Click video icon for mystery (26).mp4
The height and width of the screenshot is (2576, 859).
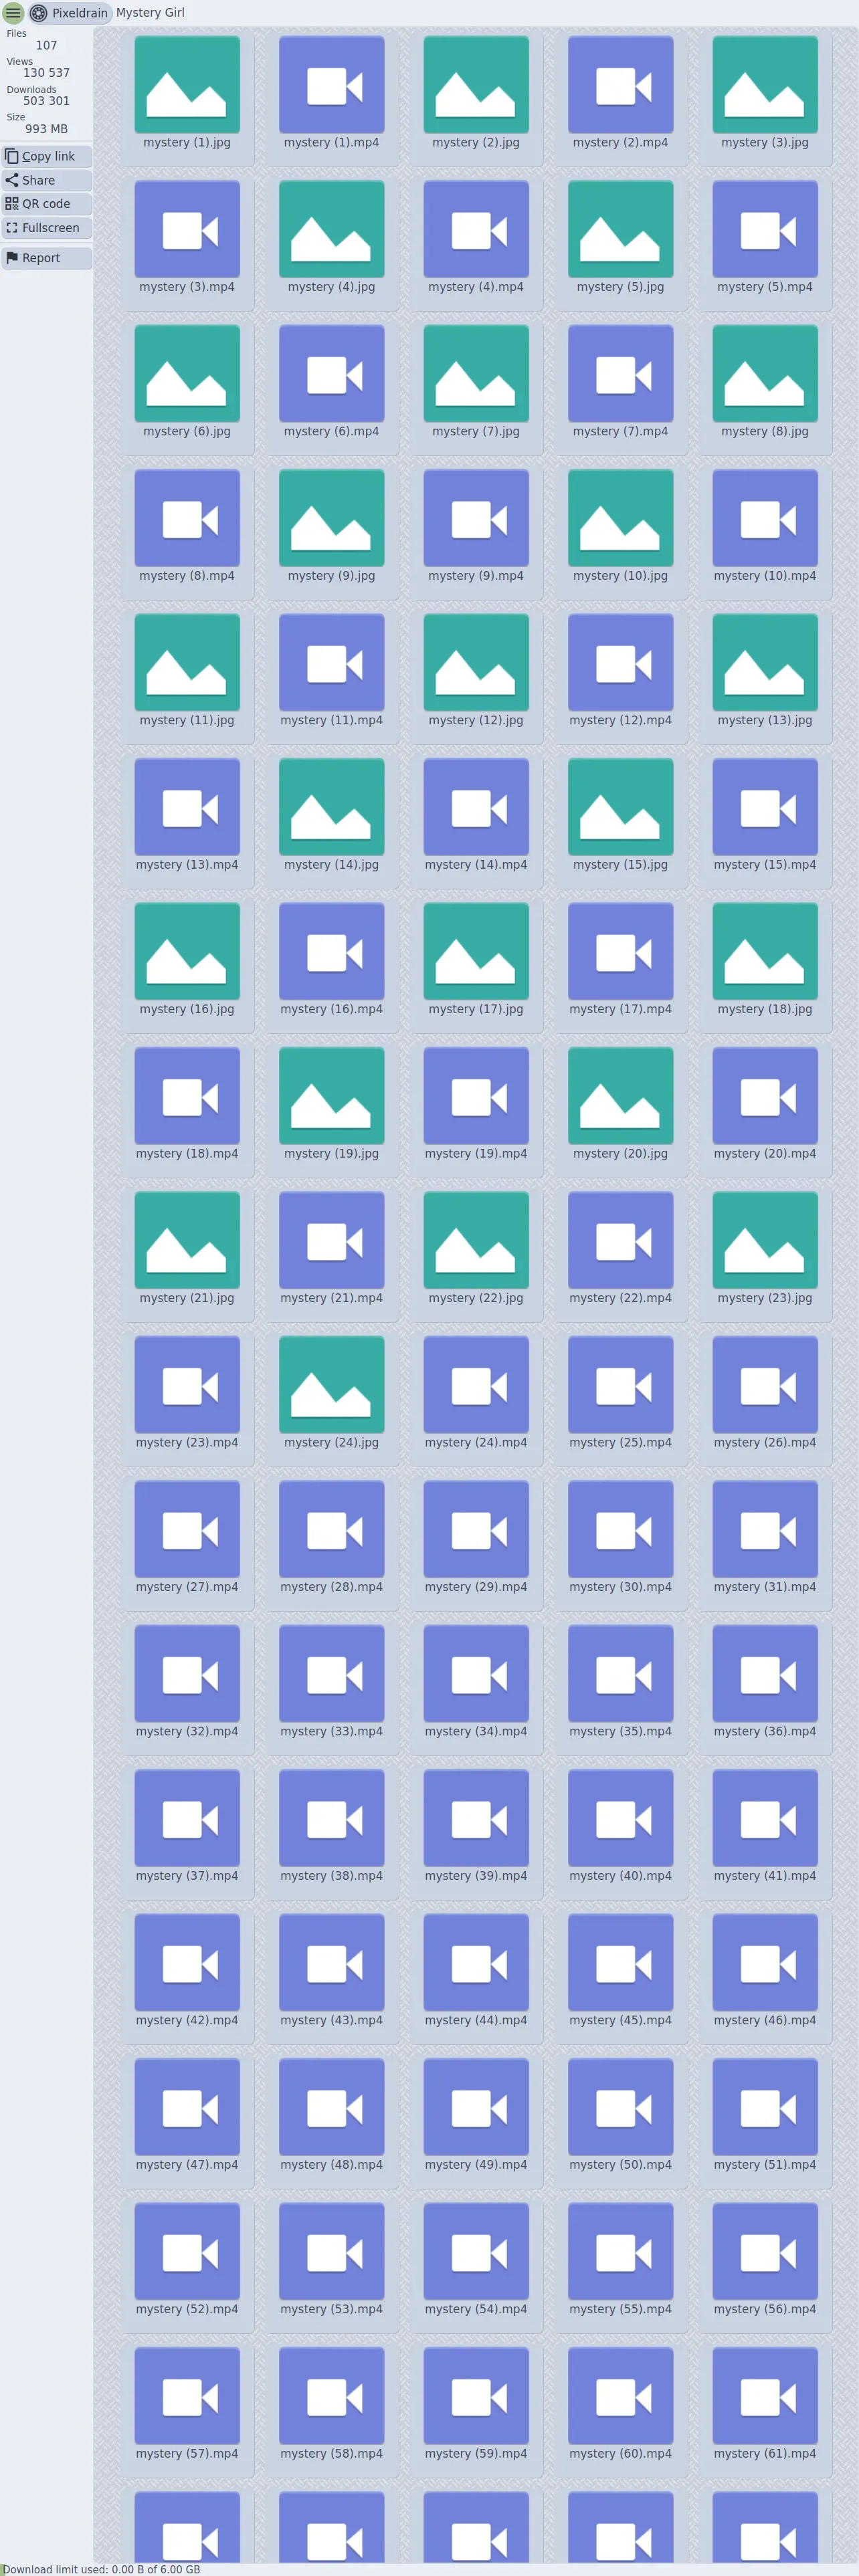tap(765, 1385)
